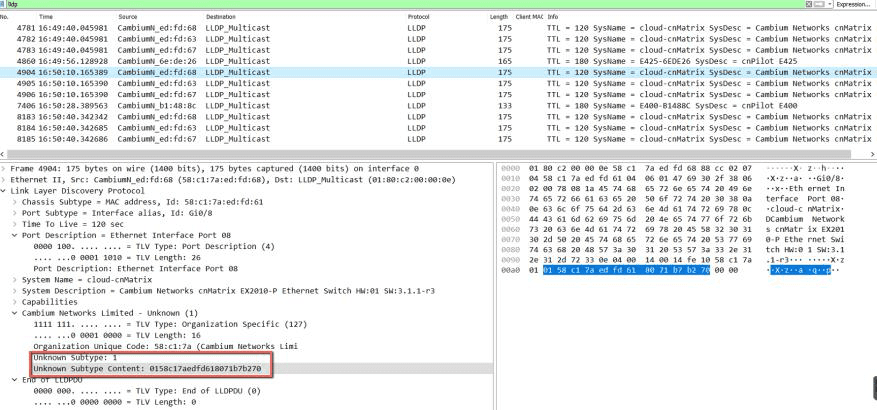Viewport: 877px width, 410px height.
Task: Sort packets by the Time column
Action: [46, 17]
